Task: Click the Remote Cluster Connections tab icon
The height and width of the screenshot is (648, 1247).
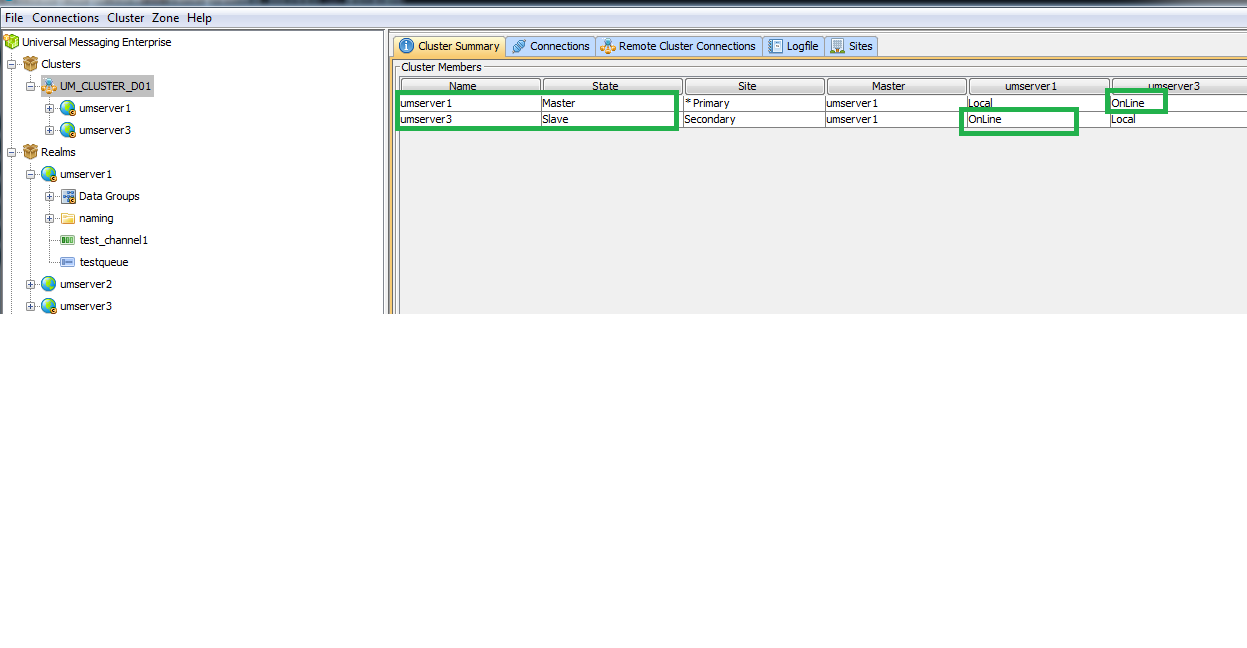Action: pos(607,46)
